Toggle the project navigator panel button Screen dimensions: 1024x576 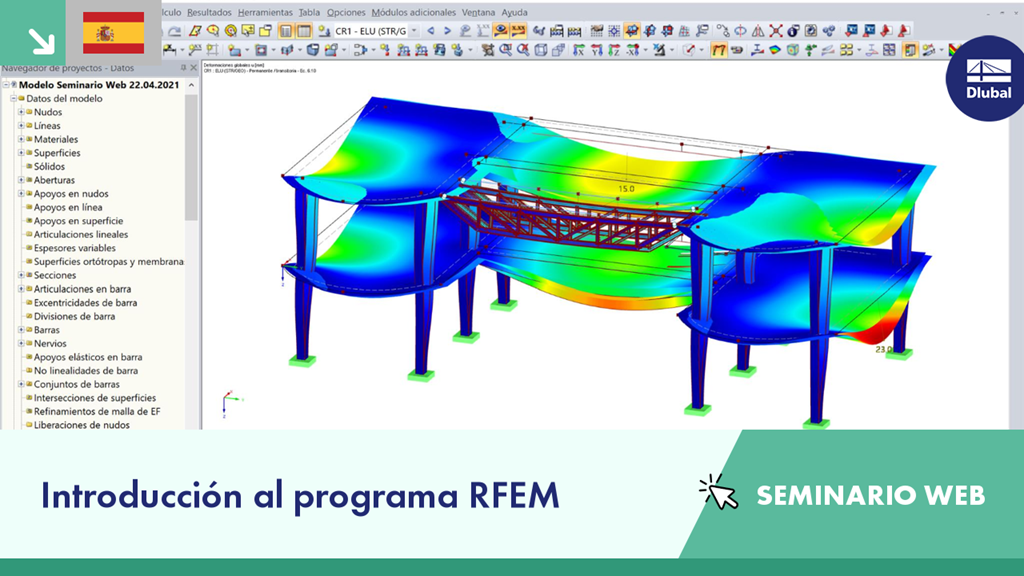(x=286, y=31)
